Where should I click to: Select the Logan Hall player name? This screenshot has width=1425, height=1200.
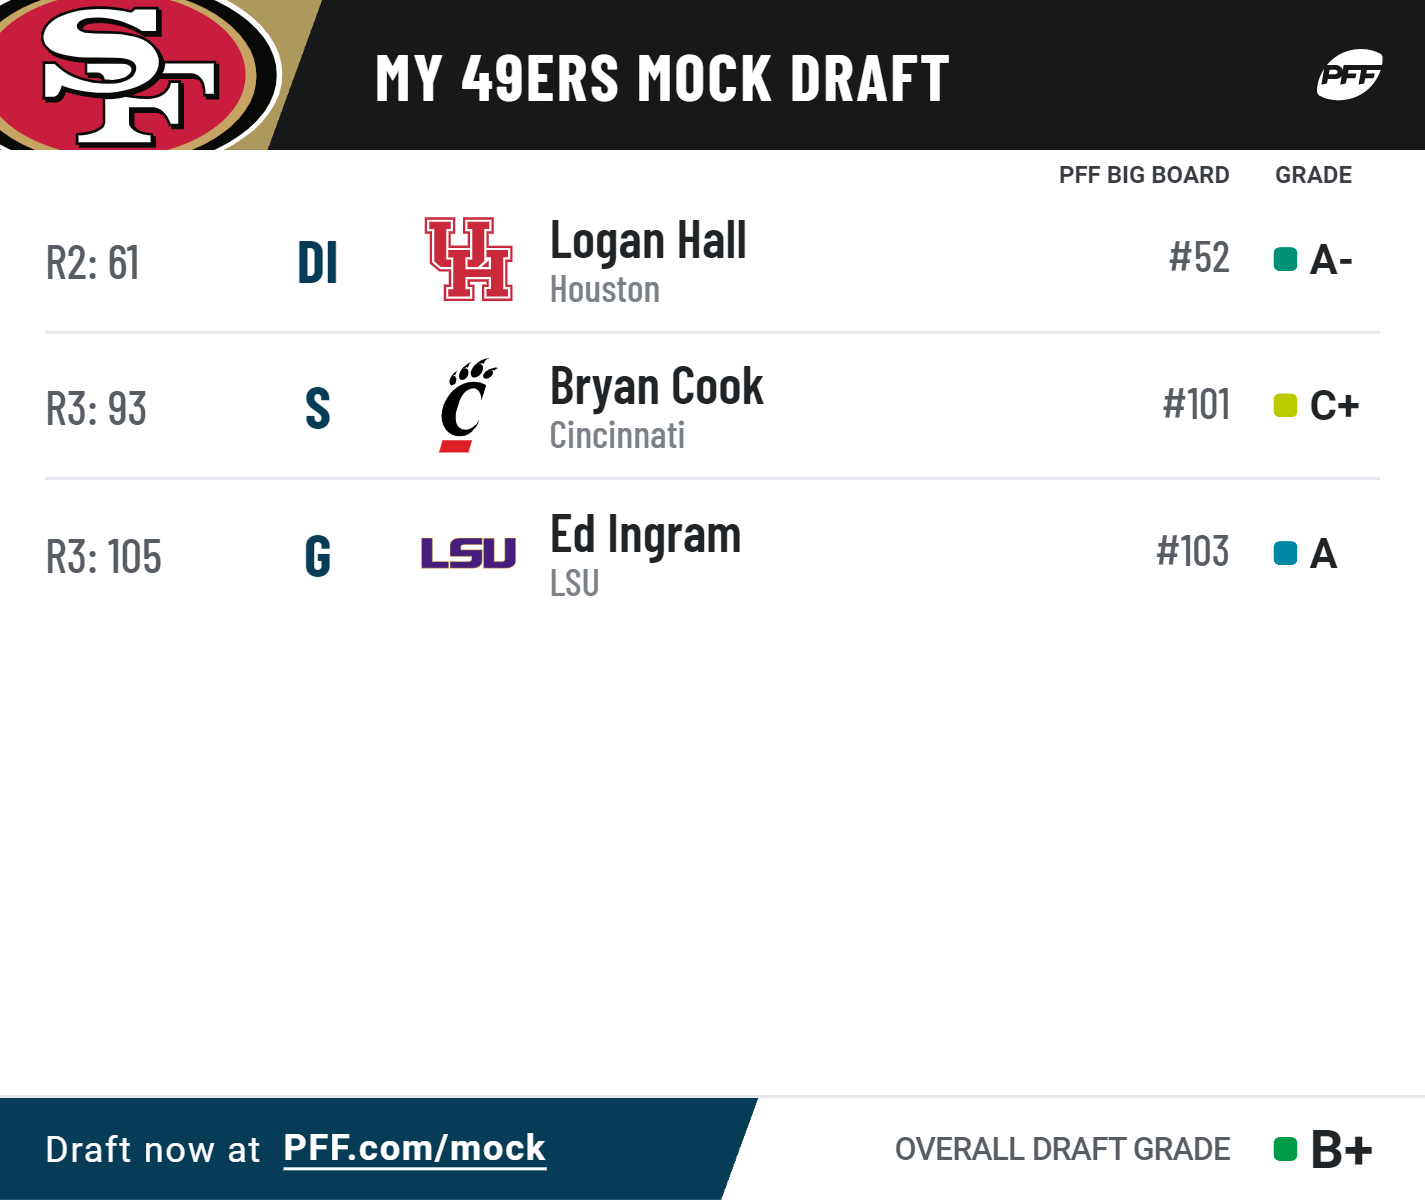click(648, 241)
